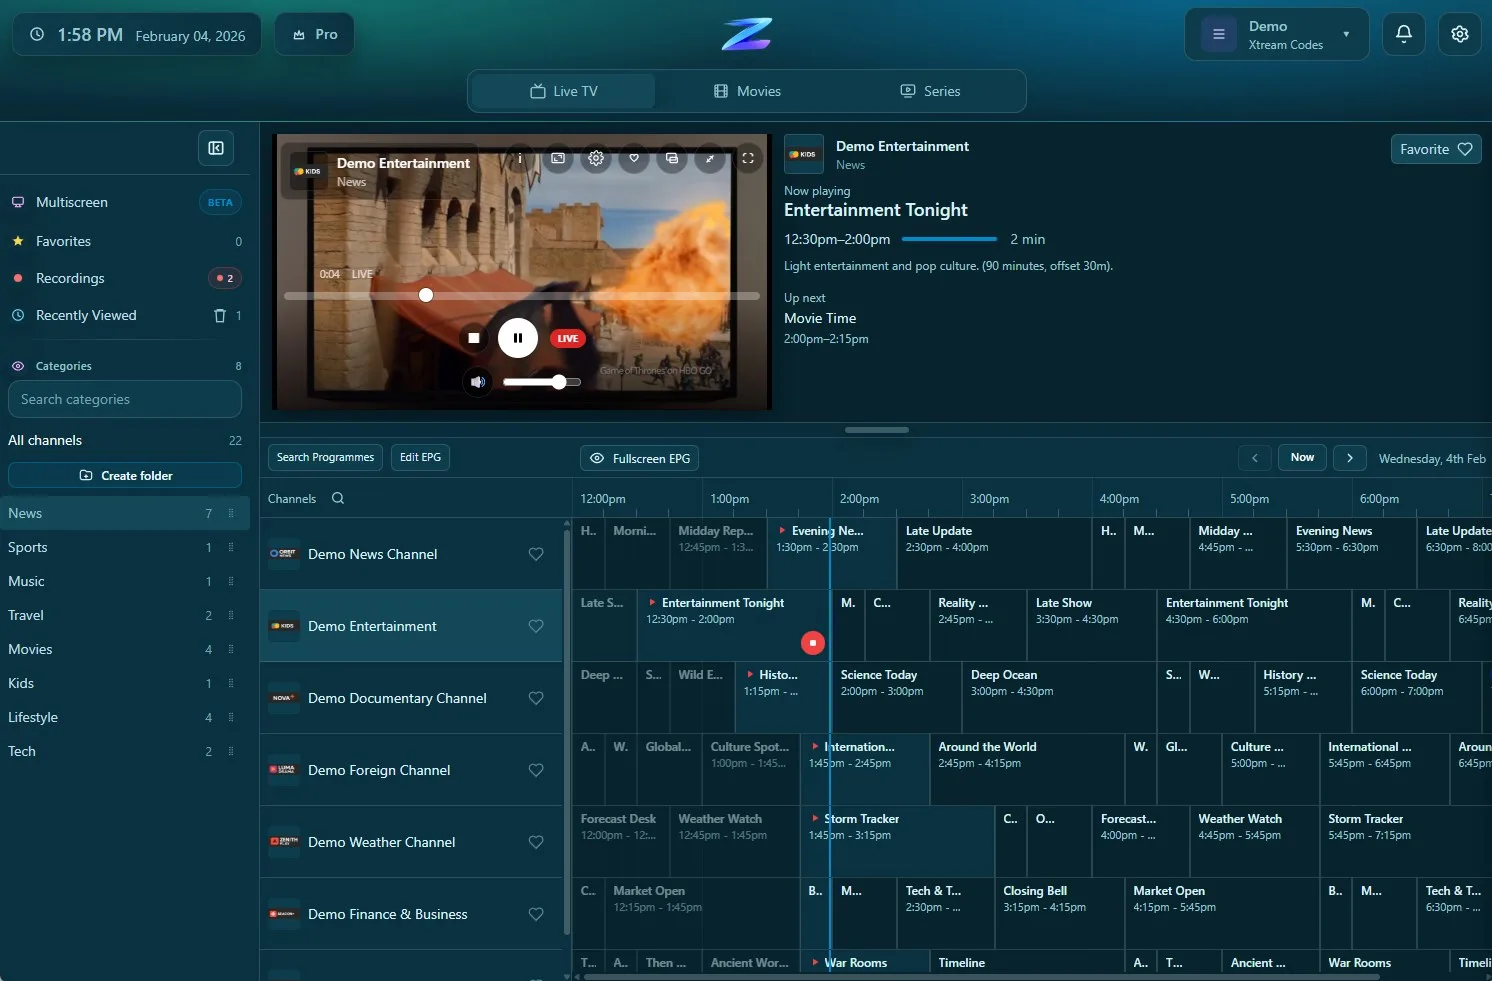Favorite Demo Foreign Channel heart
Screen dimensions: 1492x981
536,770
